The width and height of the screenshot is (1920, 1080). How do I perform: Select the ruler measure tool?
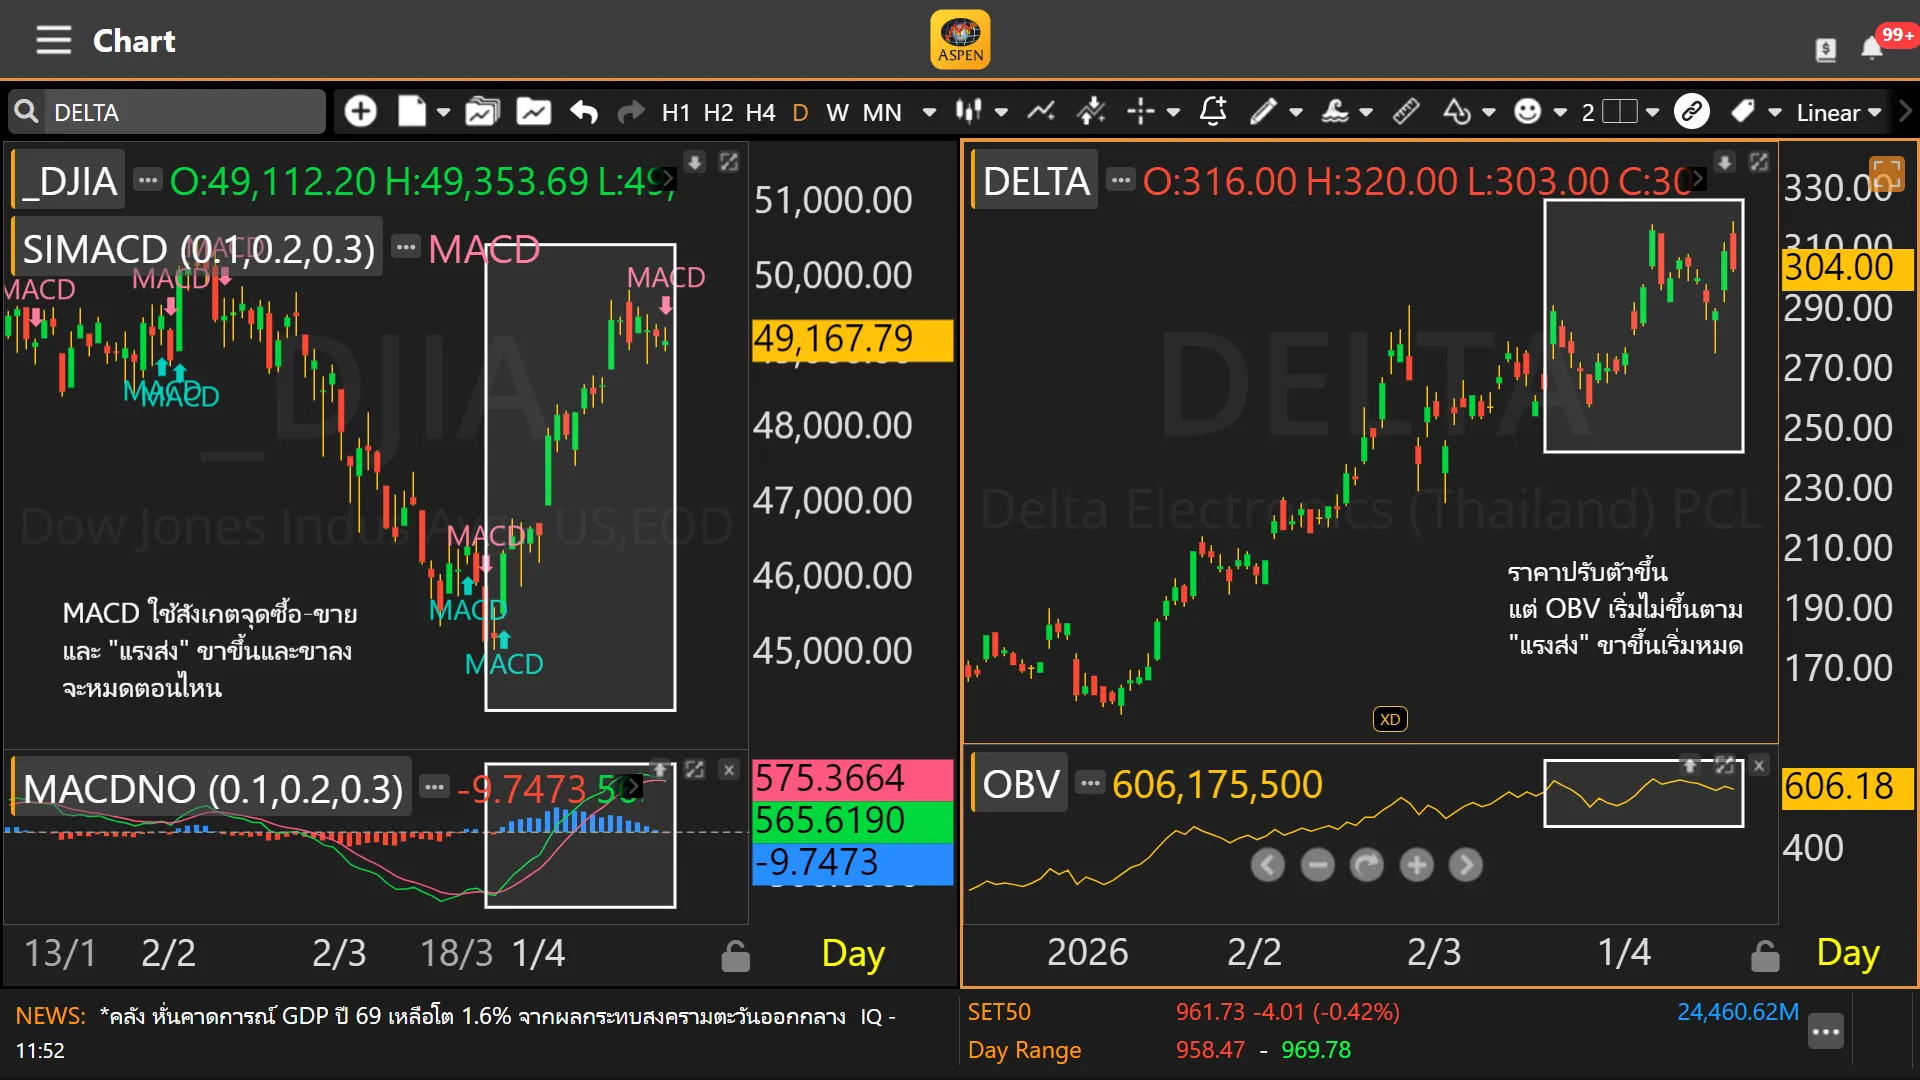coord(1406,111)
